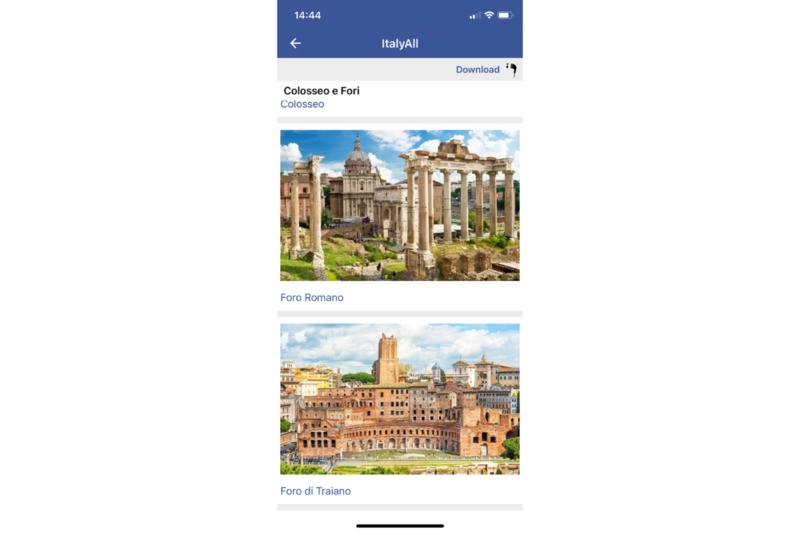Tap the gray divider below Foro di Traiano caption
Viewport: 800px width, 533px height.
click(400, 507)
